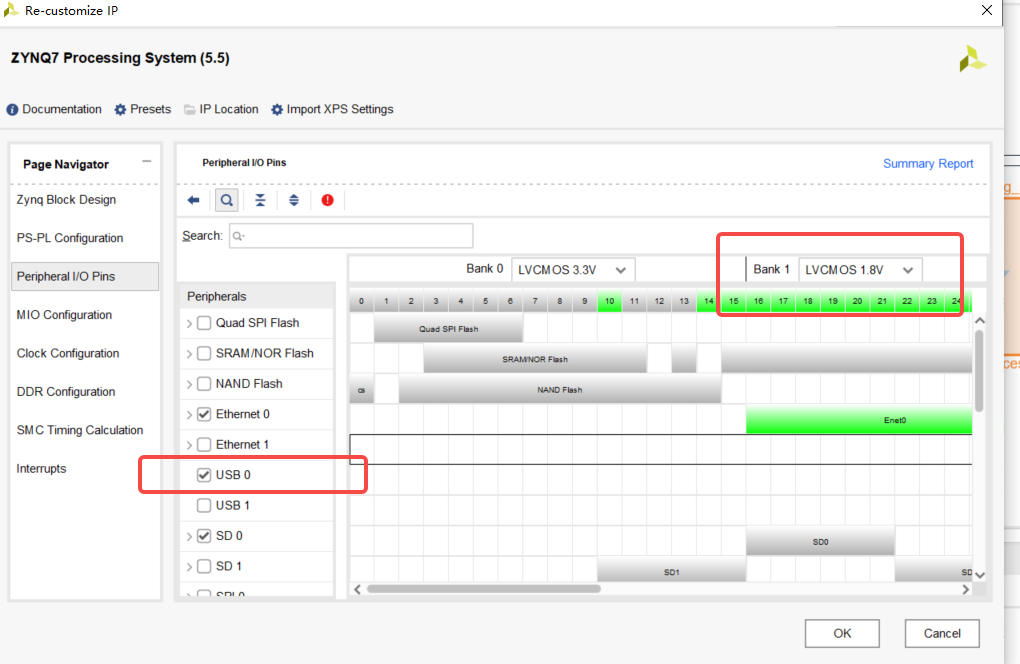This screenshot has height=664, width=1020.
Task: Enable the Ethernet 1 checkbox
Action: click(204, 445)
